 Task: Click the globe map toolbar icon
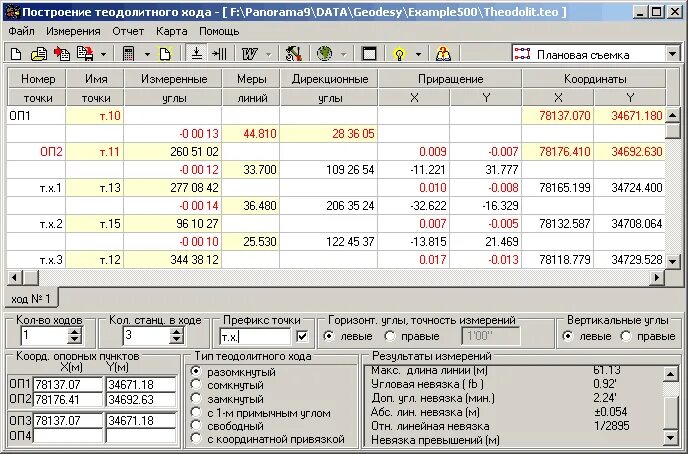click(x=324, y=54)
